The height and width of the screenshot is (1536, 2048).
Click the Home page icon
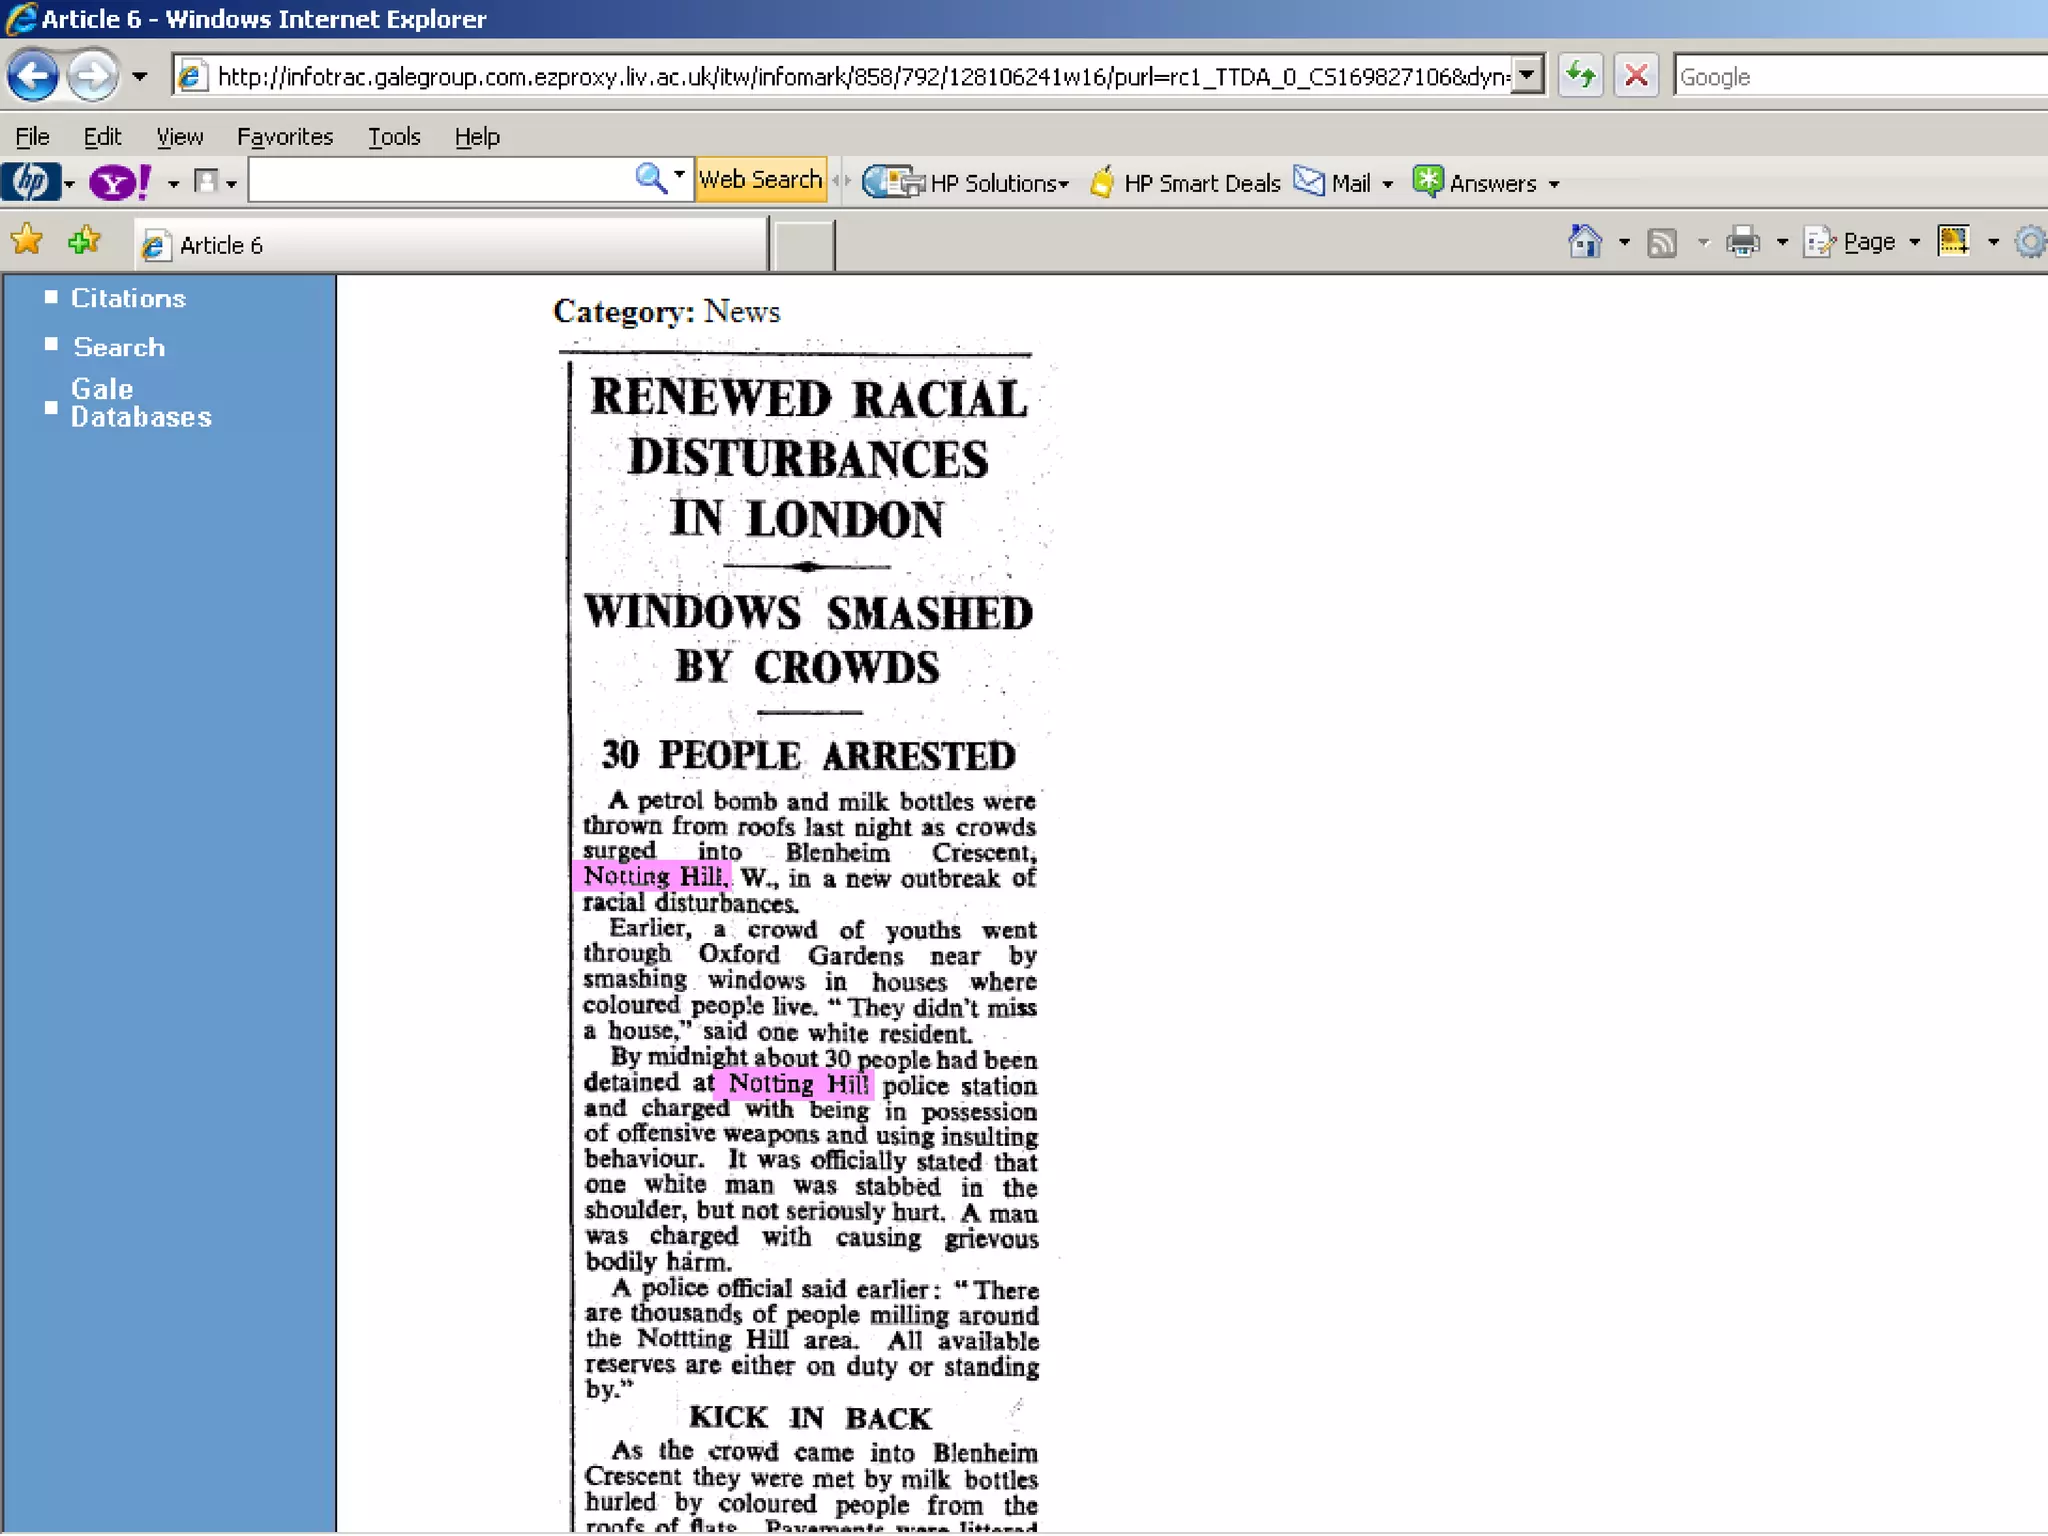click(1585, 242)
